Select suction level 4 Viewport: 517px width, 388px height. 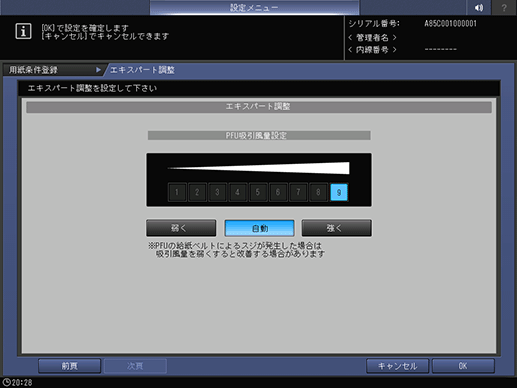pyautogui.click(x=237, y=192)
